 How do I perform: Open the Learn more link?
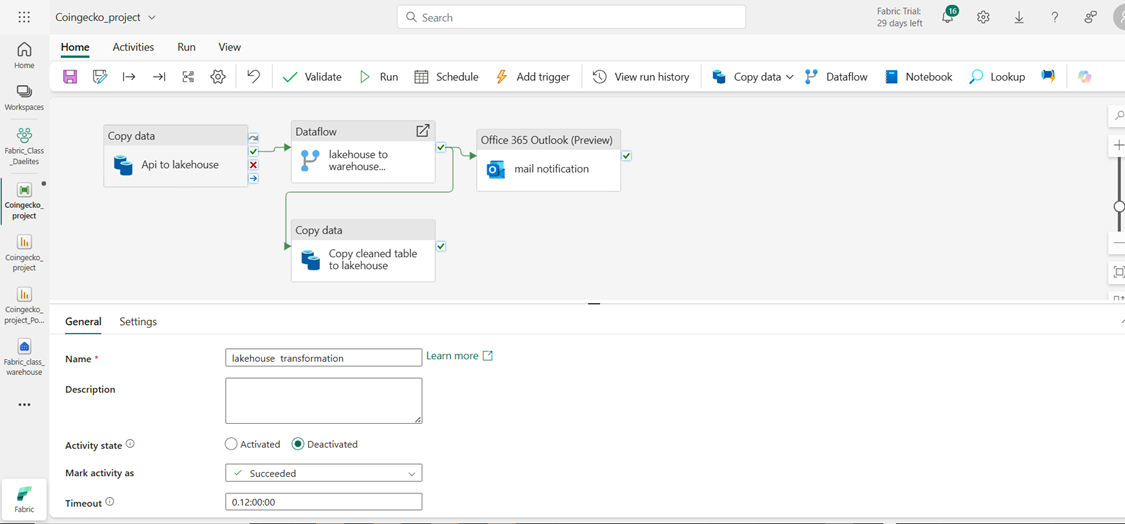pyautogui.click(x=459, y=355)
